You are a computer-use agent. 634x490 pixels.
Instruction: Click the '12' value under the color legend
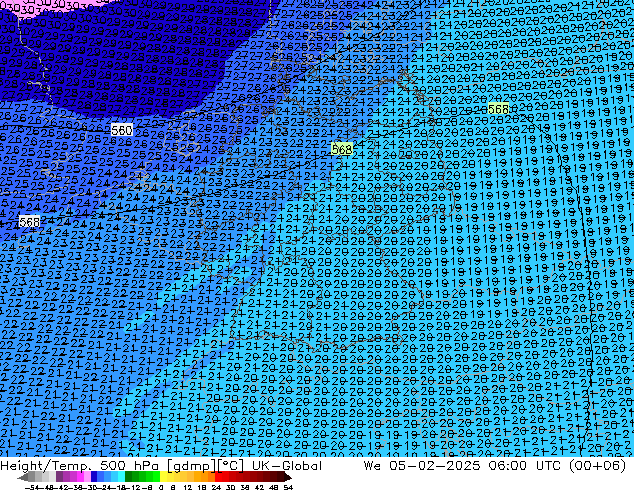[x=187, y=487]
